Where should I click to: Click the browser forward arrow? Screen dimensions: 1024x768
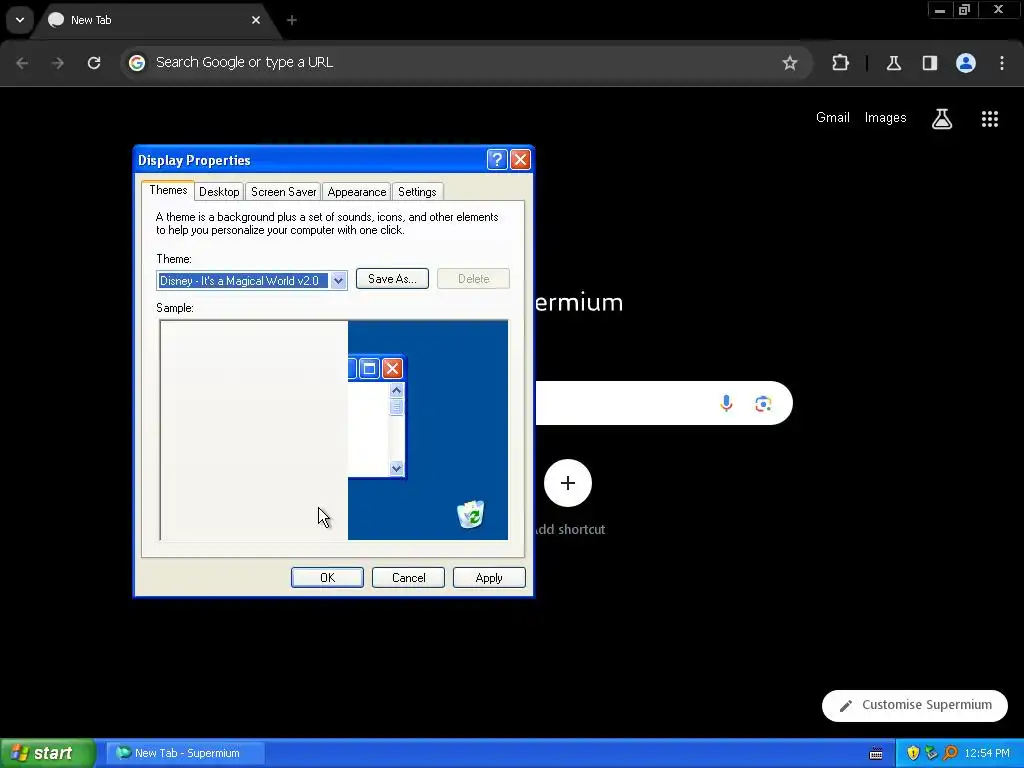coord(58,63)
